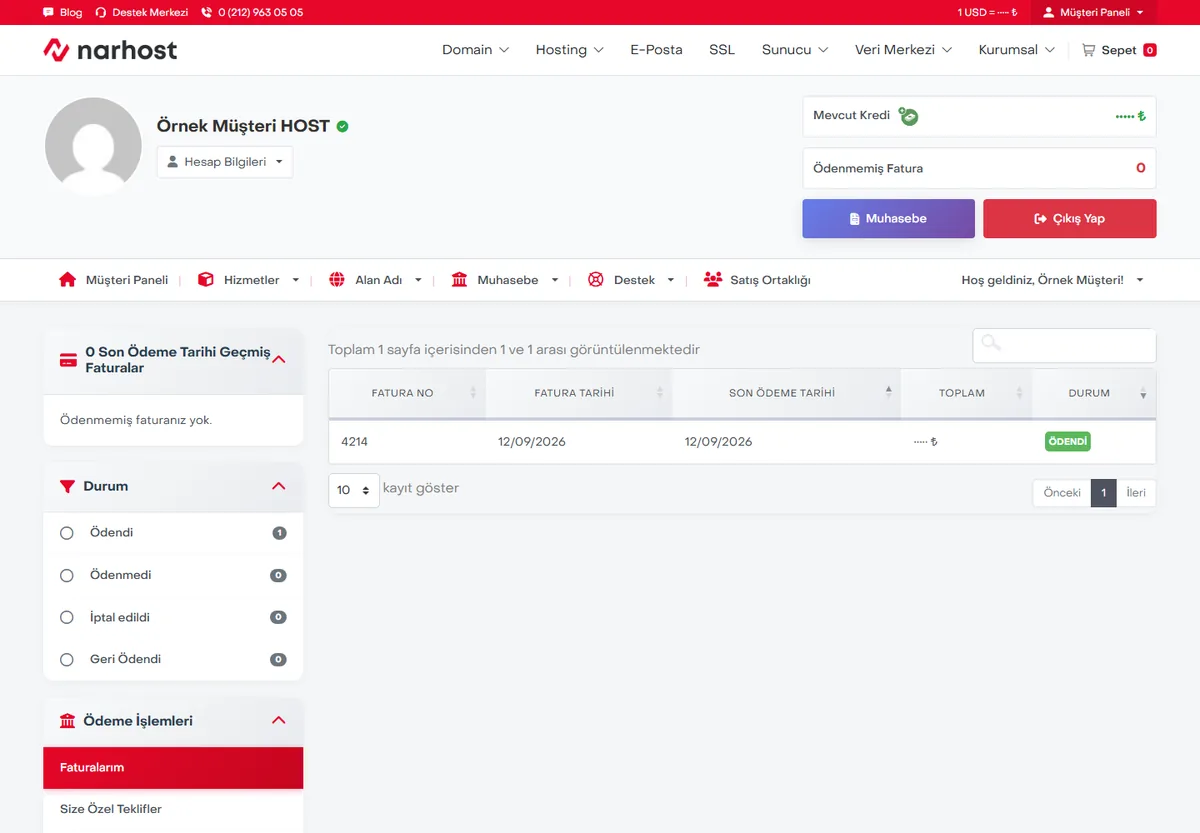Go to the İleri next page
The image size is (1200, 833).
[1136, 493]
